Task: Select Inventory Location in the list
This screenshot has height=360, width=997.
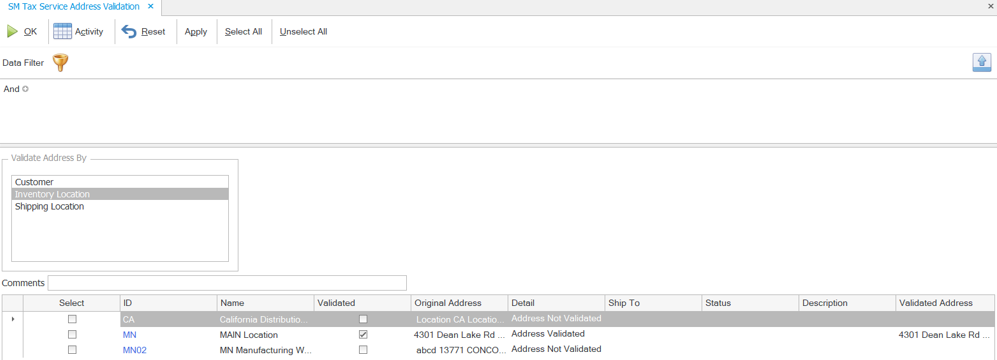Action: coord(120,194)
